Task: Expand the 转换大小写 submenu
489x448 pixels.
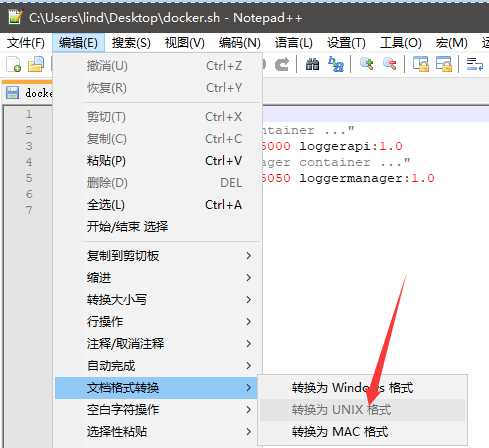Action: click(x=157, y=300)
